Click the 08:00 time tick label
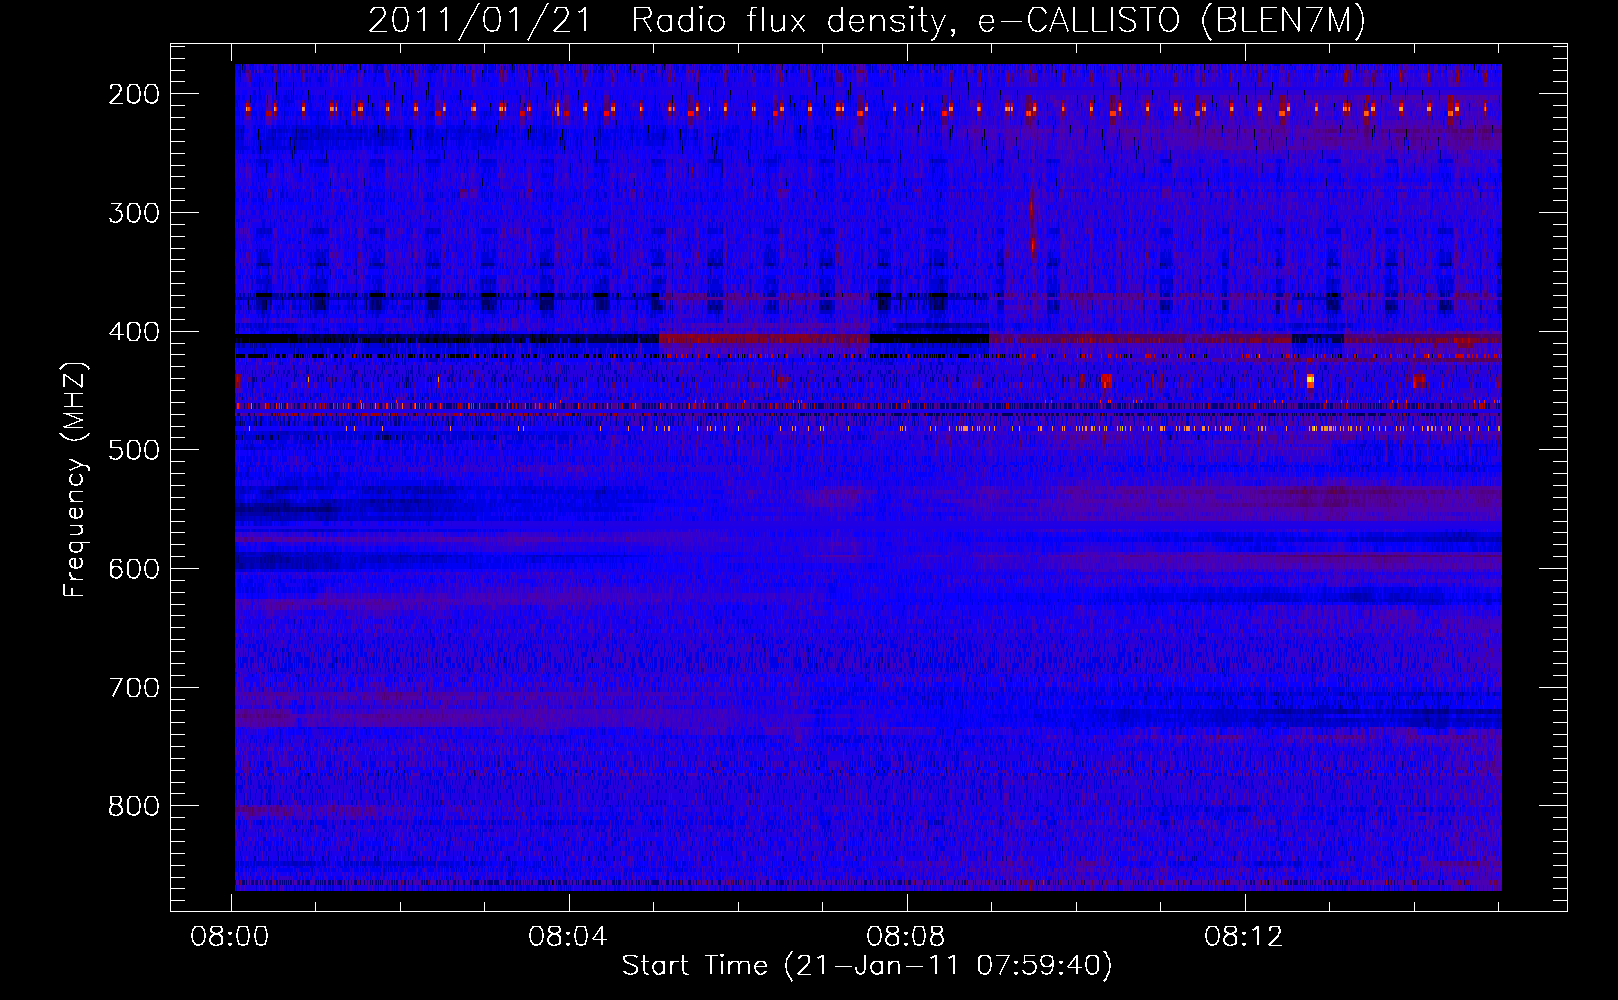The height and width of the screenshot is (1000, 1618). pyautogui.click(x=231, y=937)
